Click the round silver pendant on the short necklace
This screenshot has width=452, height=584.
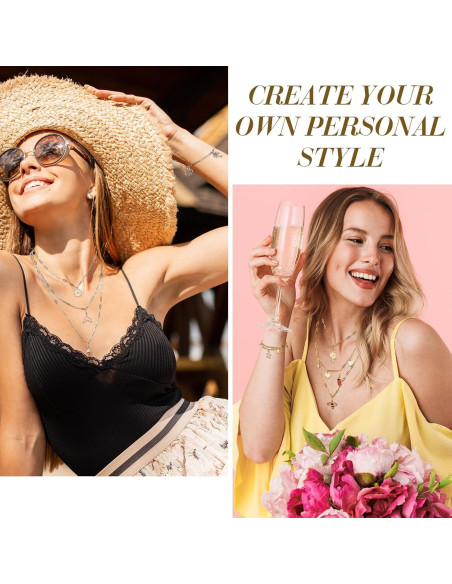(x=78, y=292)
